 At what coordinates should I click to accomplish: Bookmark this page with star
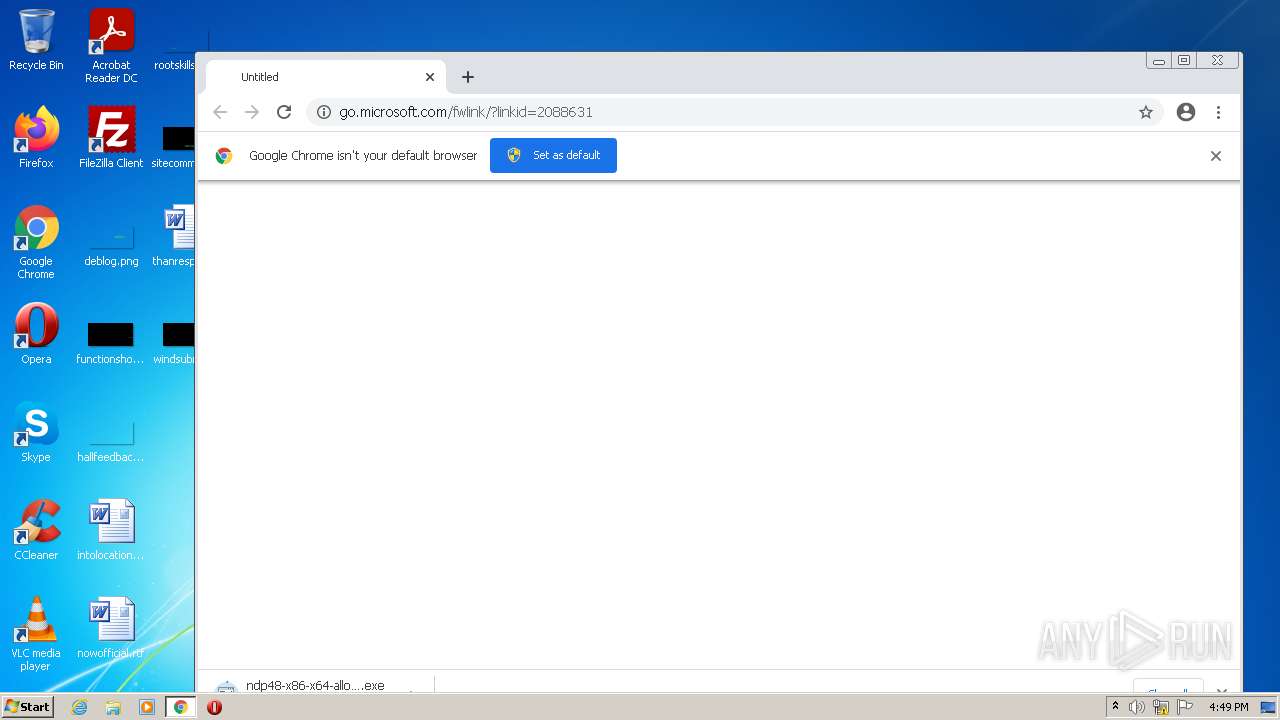1146,112
